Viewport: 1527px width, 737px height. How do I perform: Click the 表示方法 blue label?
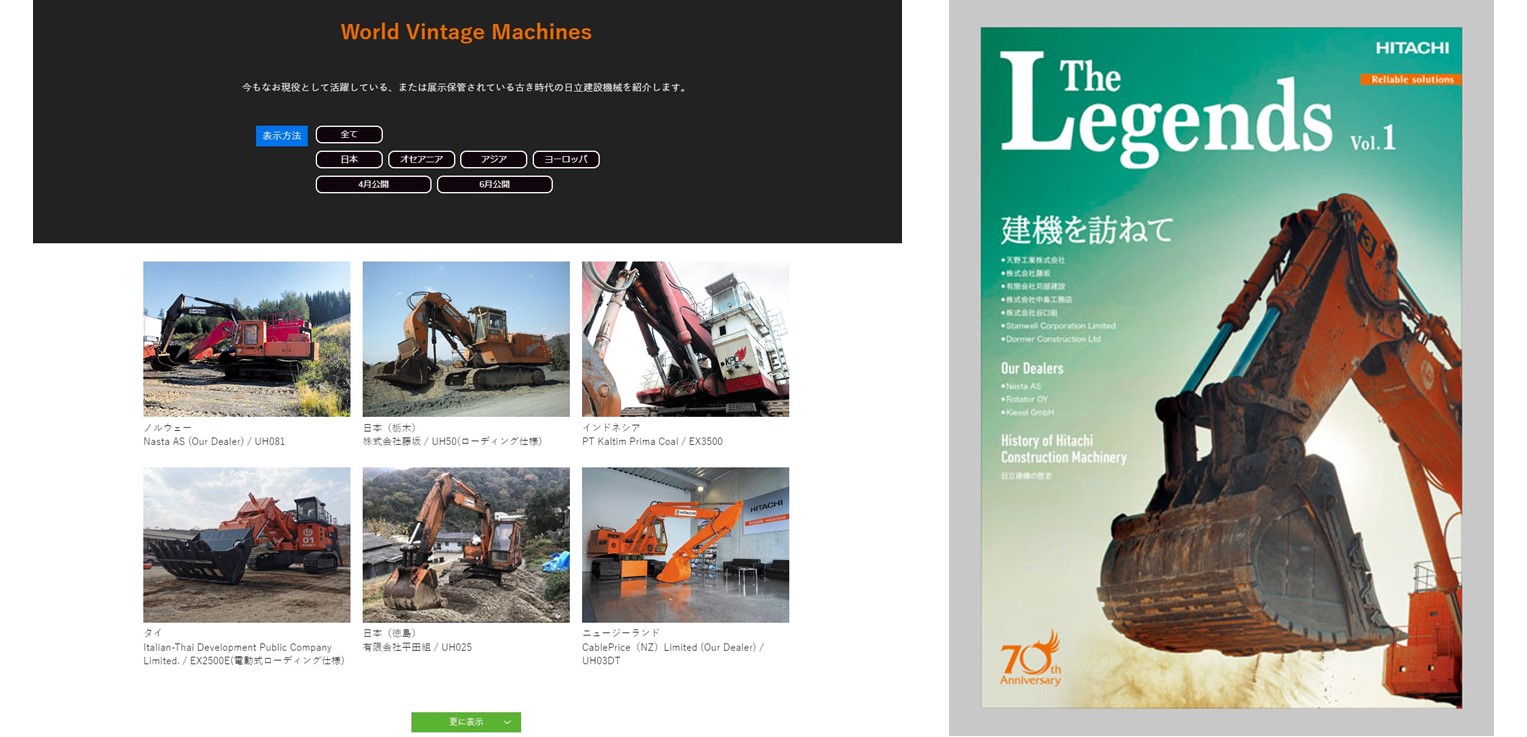click(x=281, y=136)
